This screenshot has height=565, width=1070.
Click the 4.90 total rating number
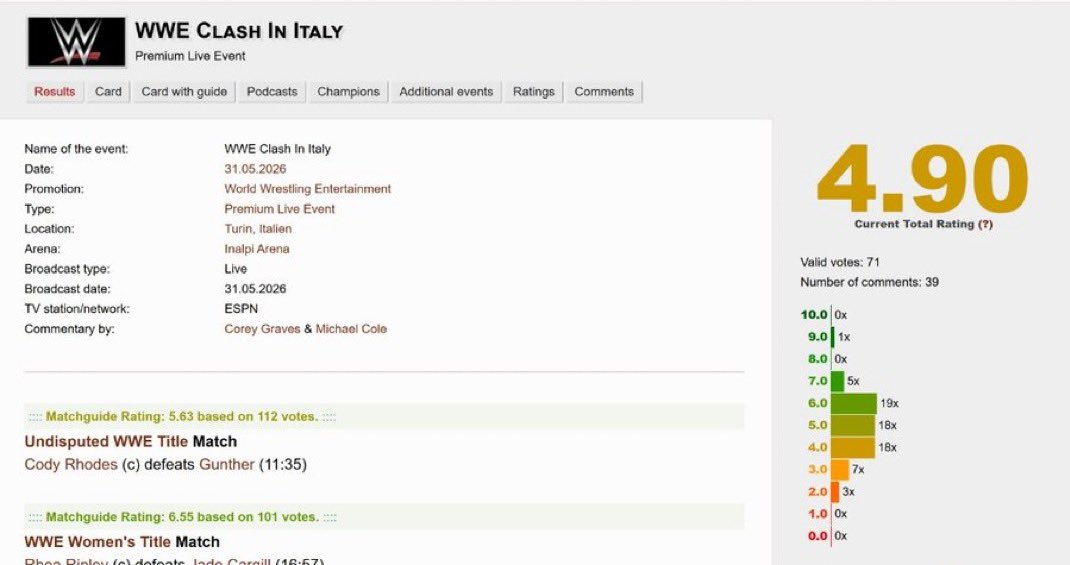pyautogui.click(x=922, y=179)
